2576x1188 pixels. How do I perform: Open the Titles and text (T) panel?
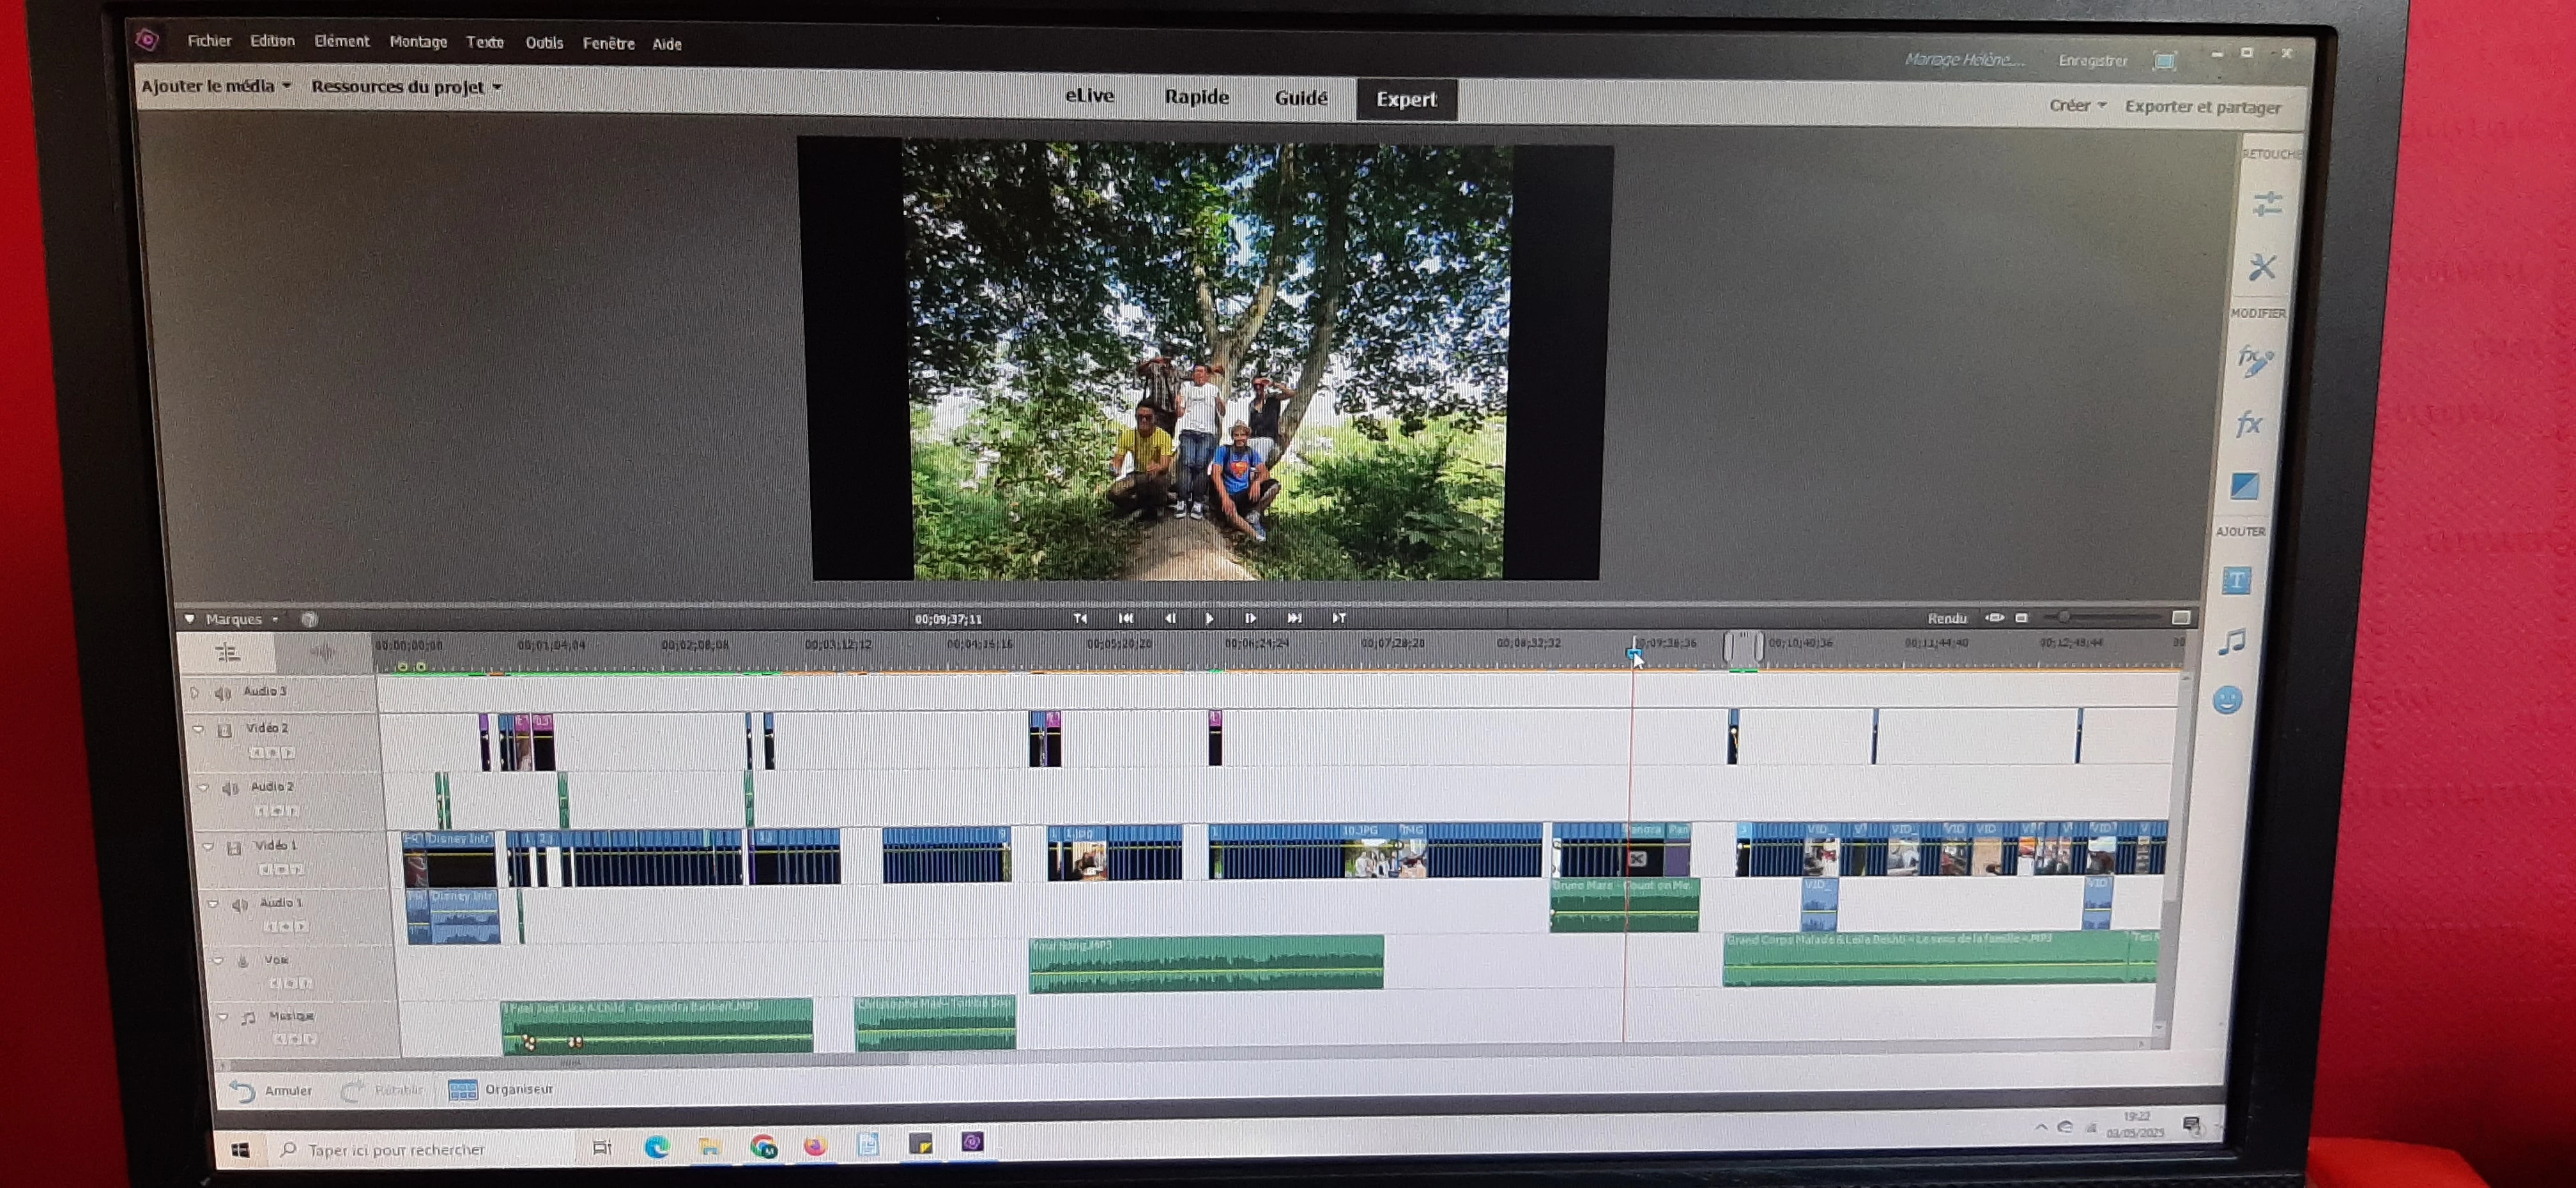click(2237, 581)
